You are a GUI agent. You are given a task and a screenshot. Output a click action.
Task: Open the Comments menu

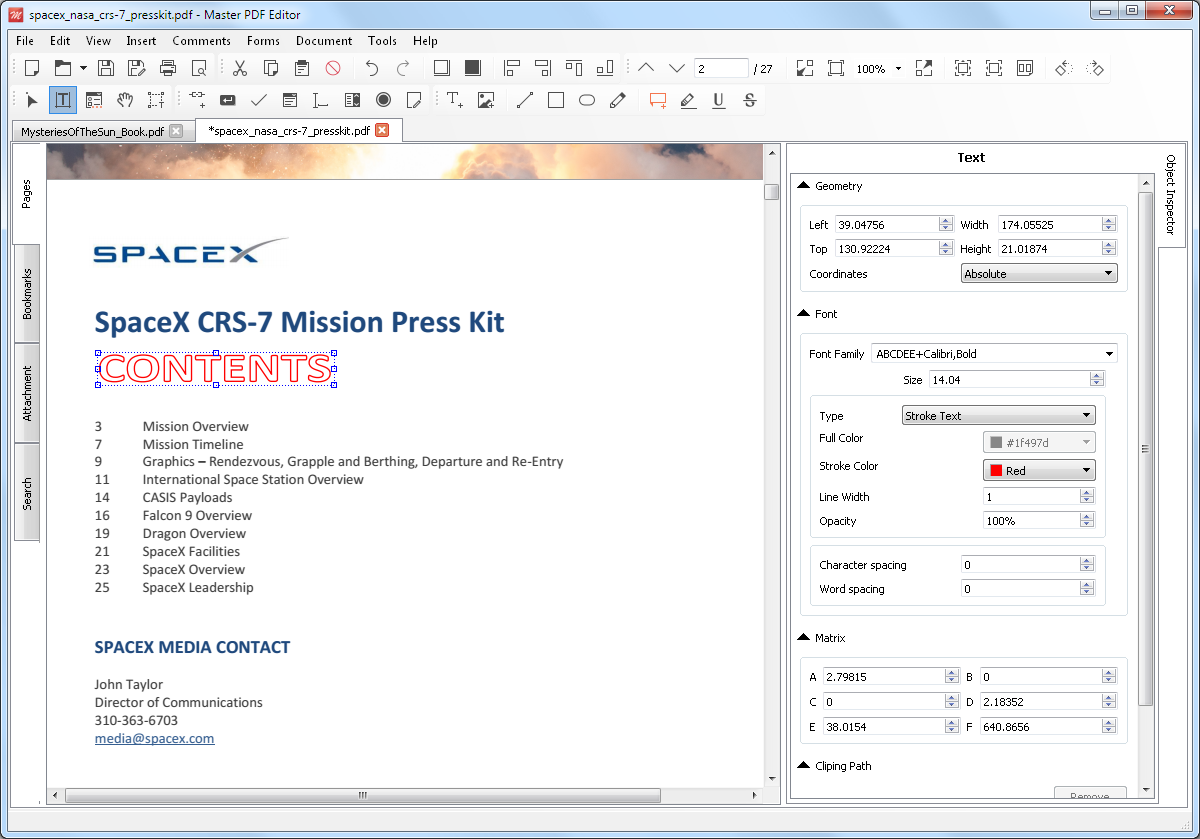point(201,41)
